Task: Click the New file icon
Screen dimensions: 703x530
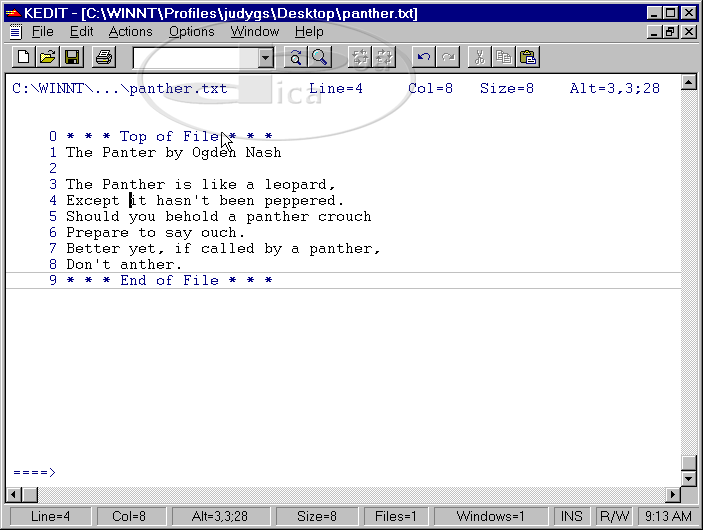Action: click(23, 58)
